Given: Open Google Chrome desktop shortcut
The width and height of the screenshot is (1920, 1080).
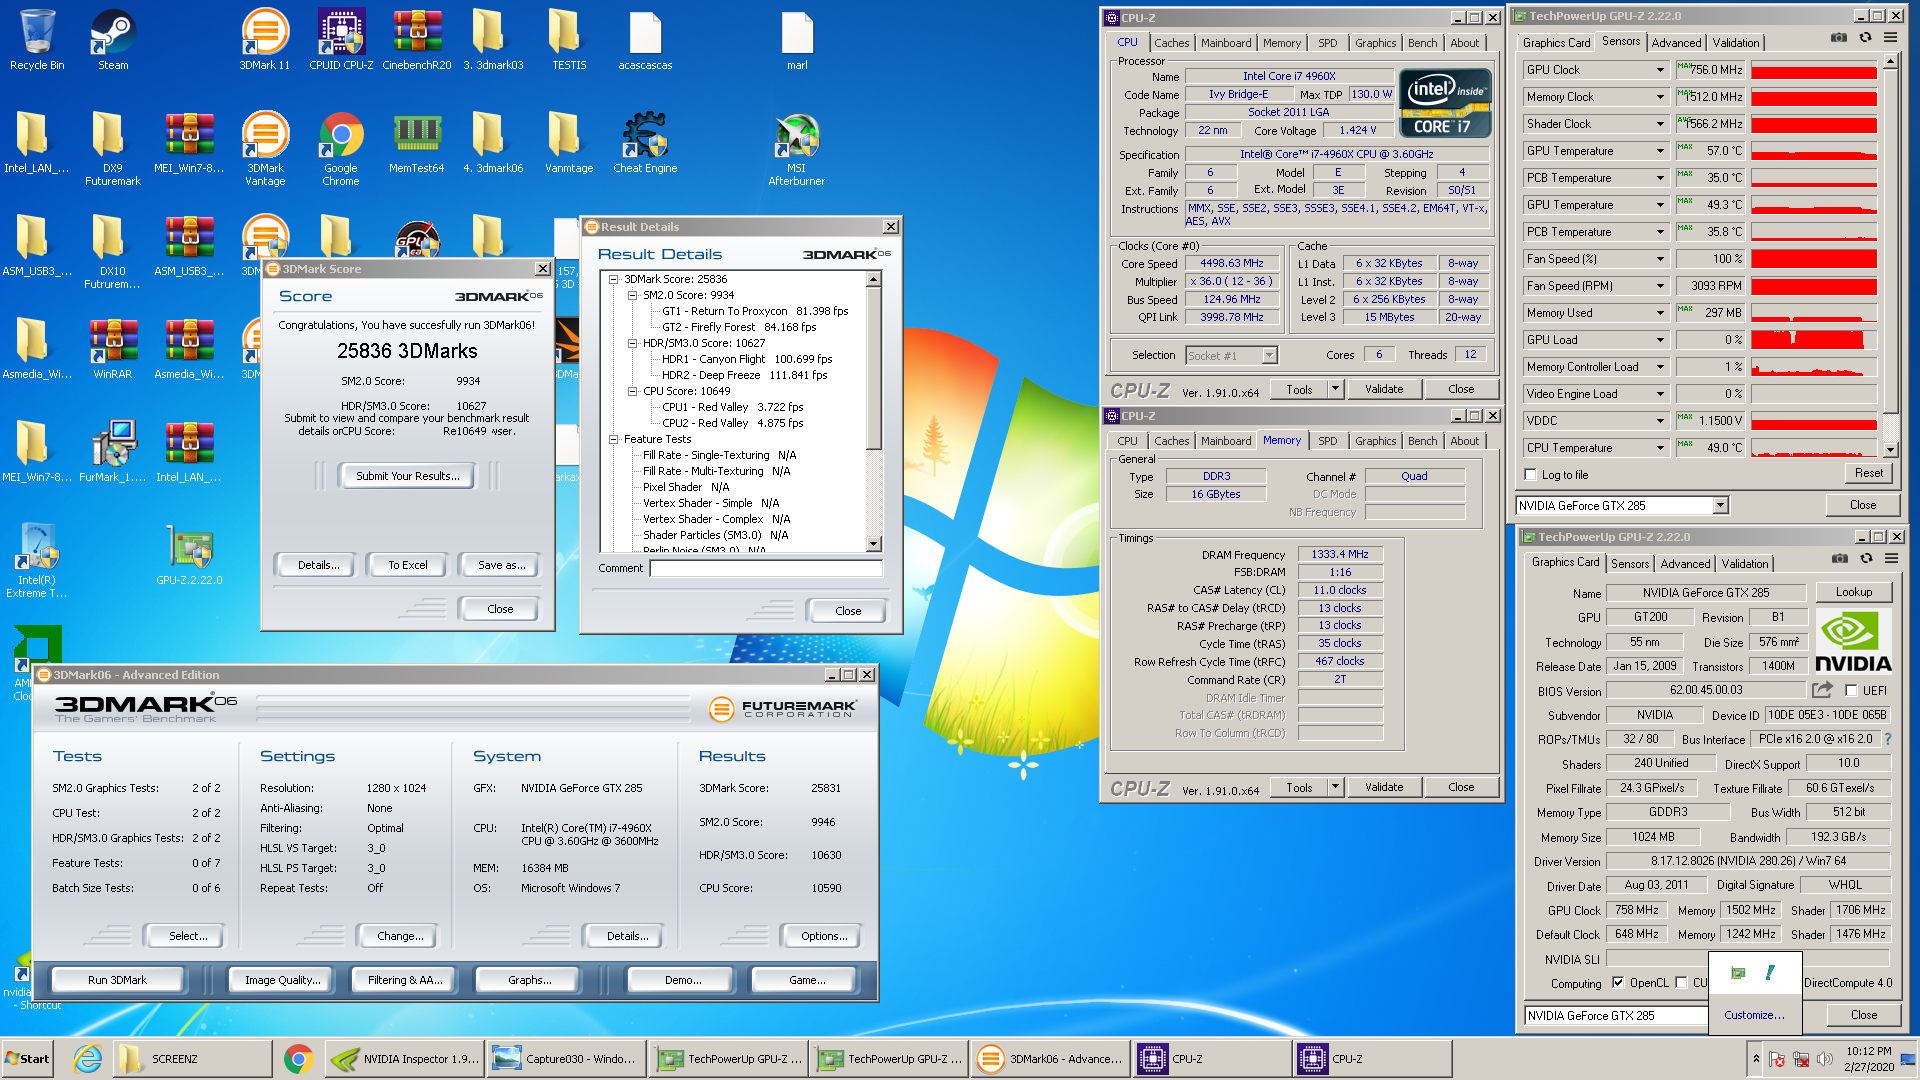Looking at the screenshot, I should pyautogui.click(x=341, y=149).
